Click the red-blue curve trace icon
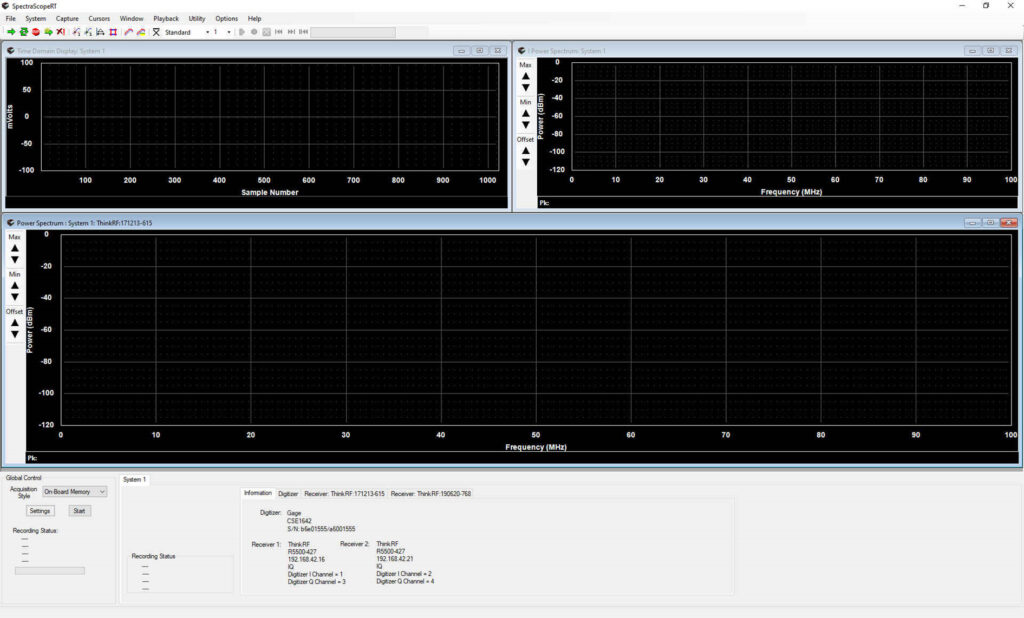 (129, 32)
